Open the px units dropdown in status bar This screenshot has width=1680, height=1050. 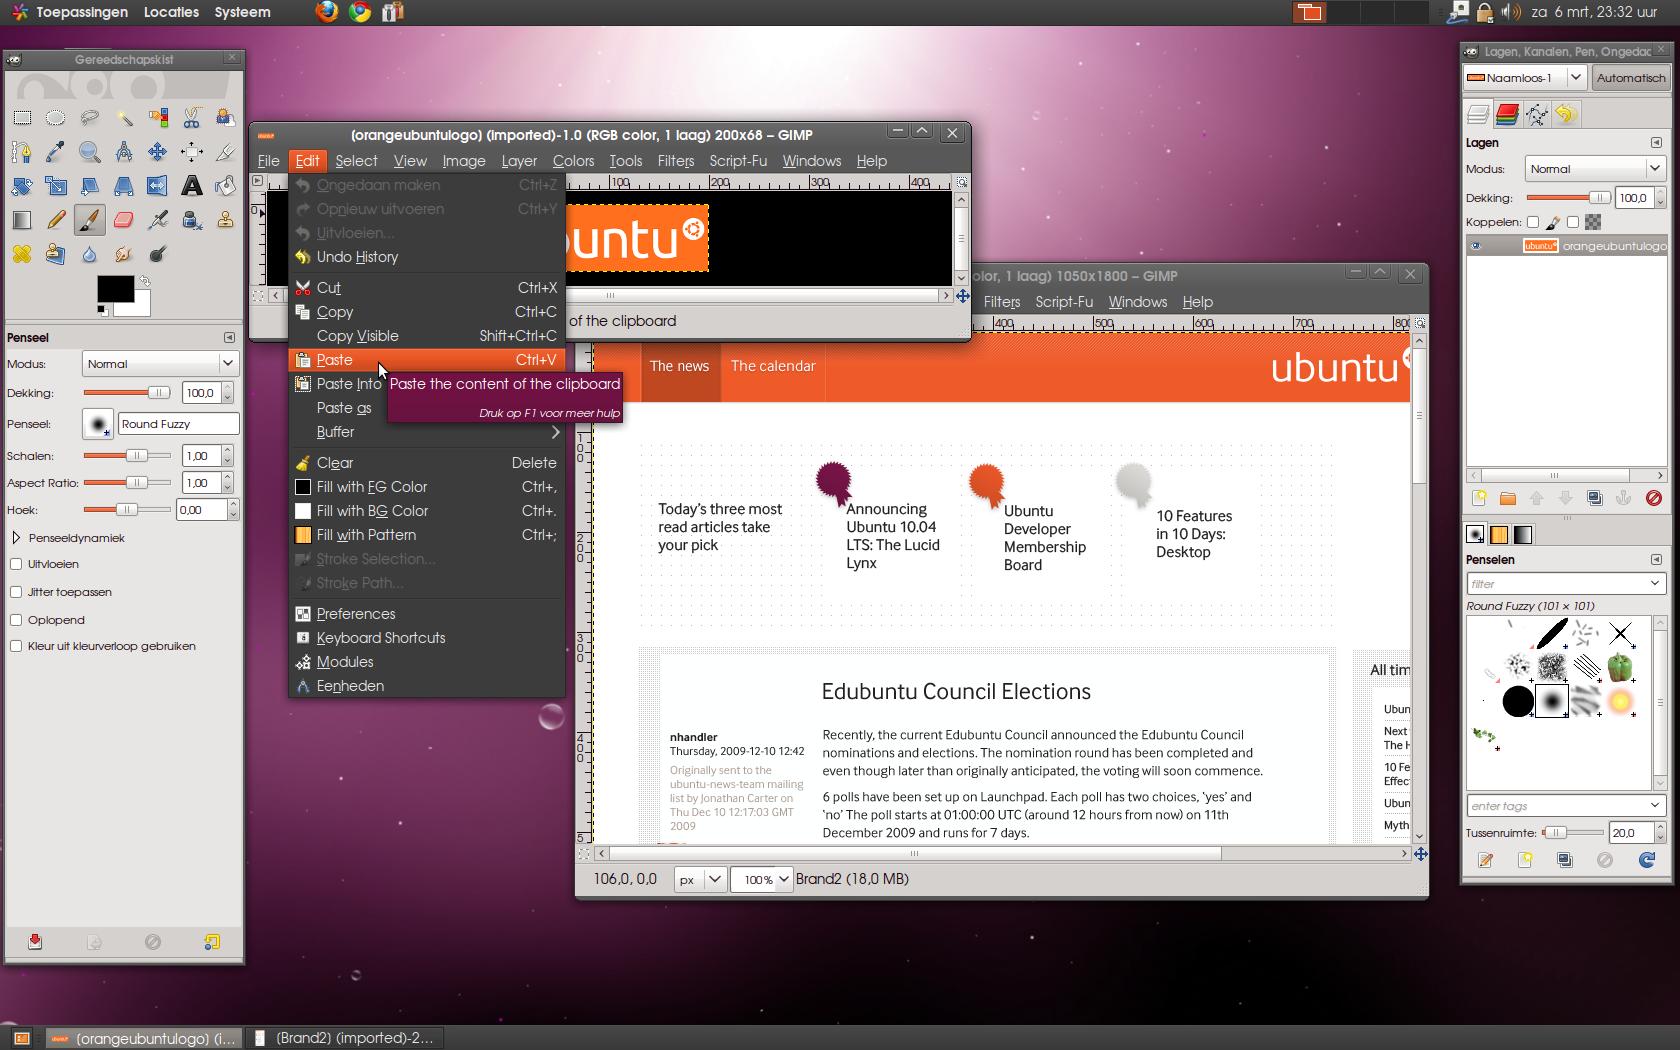pyautogui.click(x=700, y=879)
